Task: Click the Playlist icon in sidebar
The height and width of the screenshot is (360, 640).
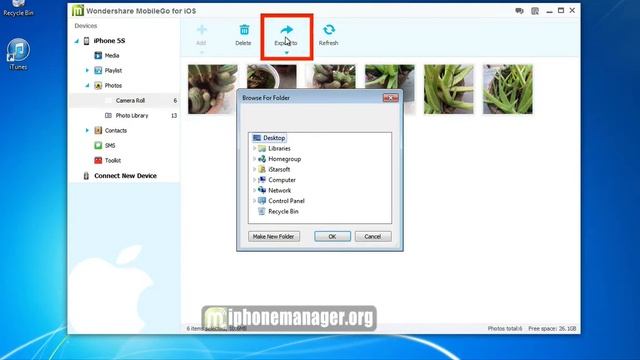Action: (x=98, y=70)
